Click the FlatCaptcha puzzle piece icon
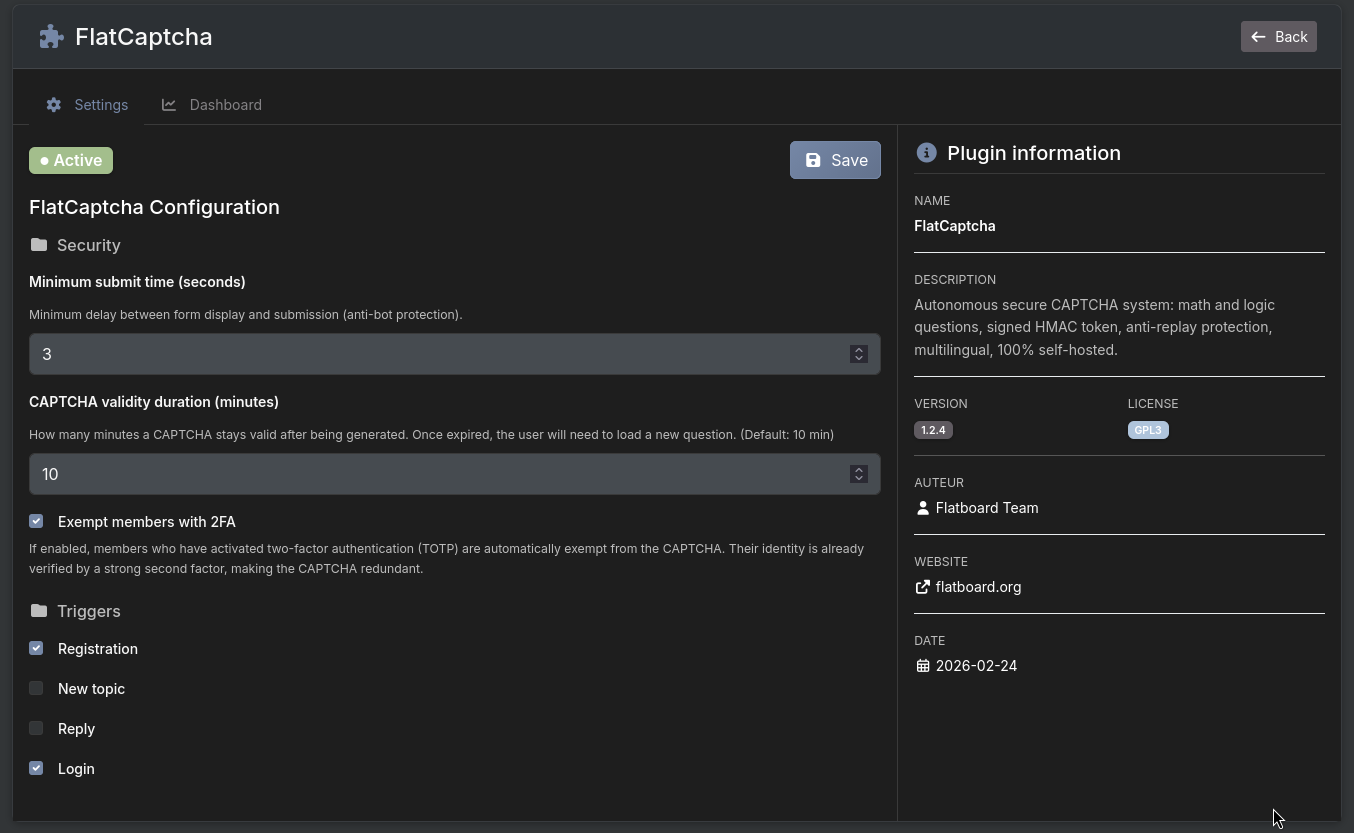The height and width of the screenshot is (833, 1354). (x=51, y=37)
